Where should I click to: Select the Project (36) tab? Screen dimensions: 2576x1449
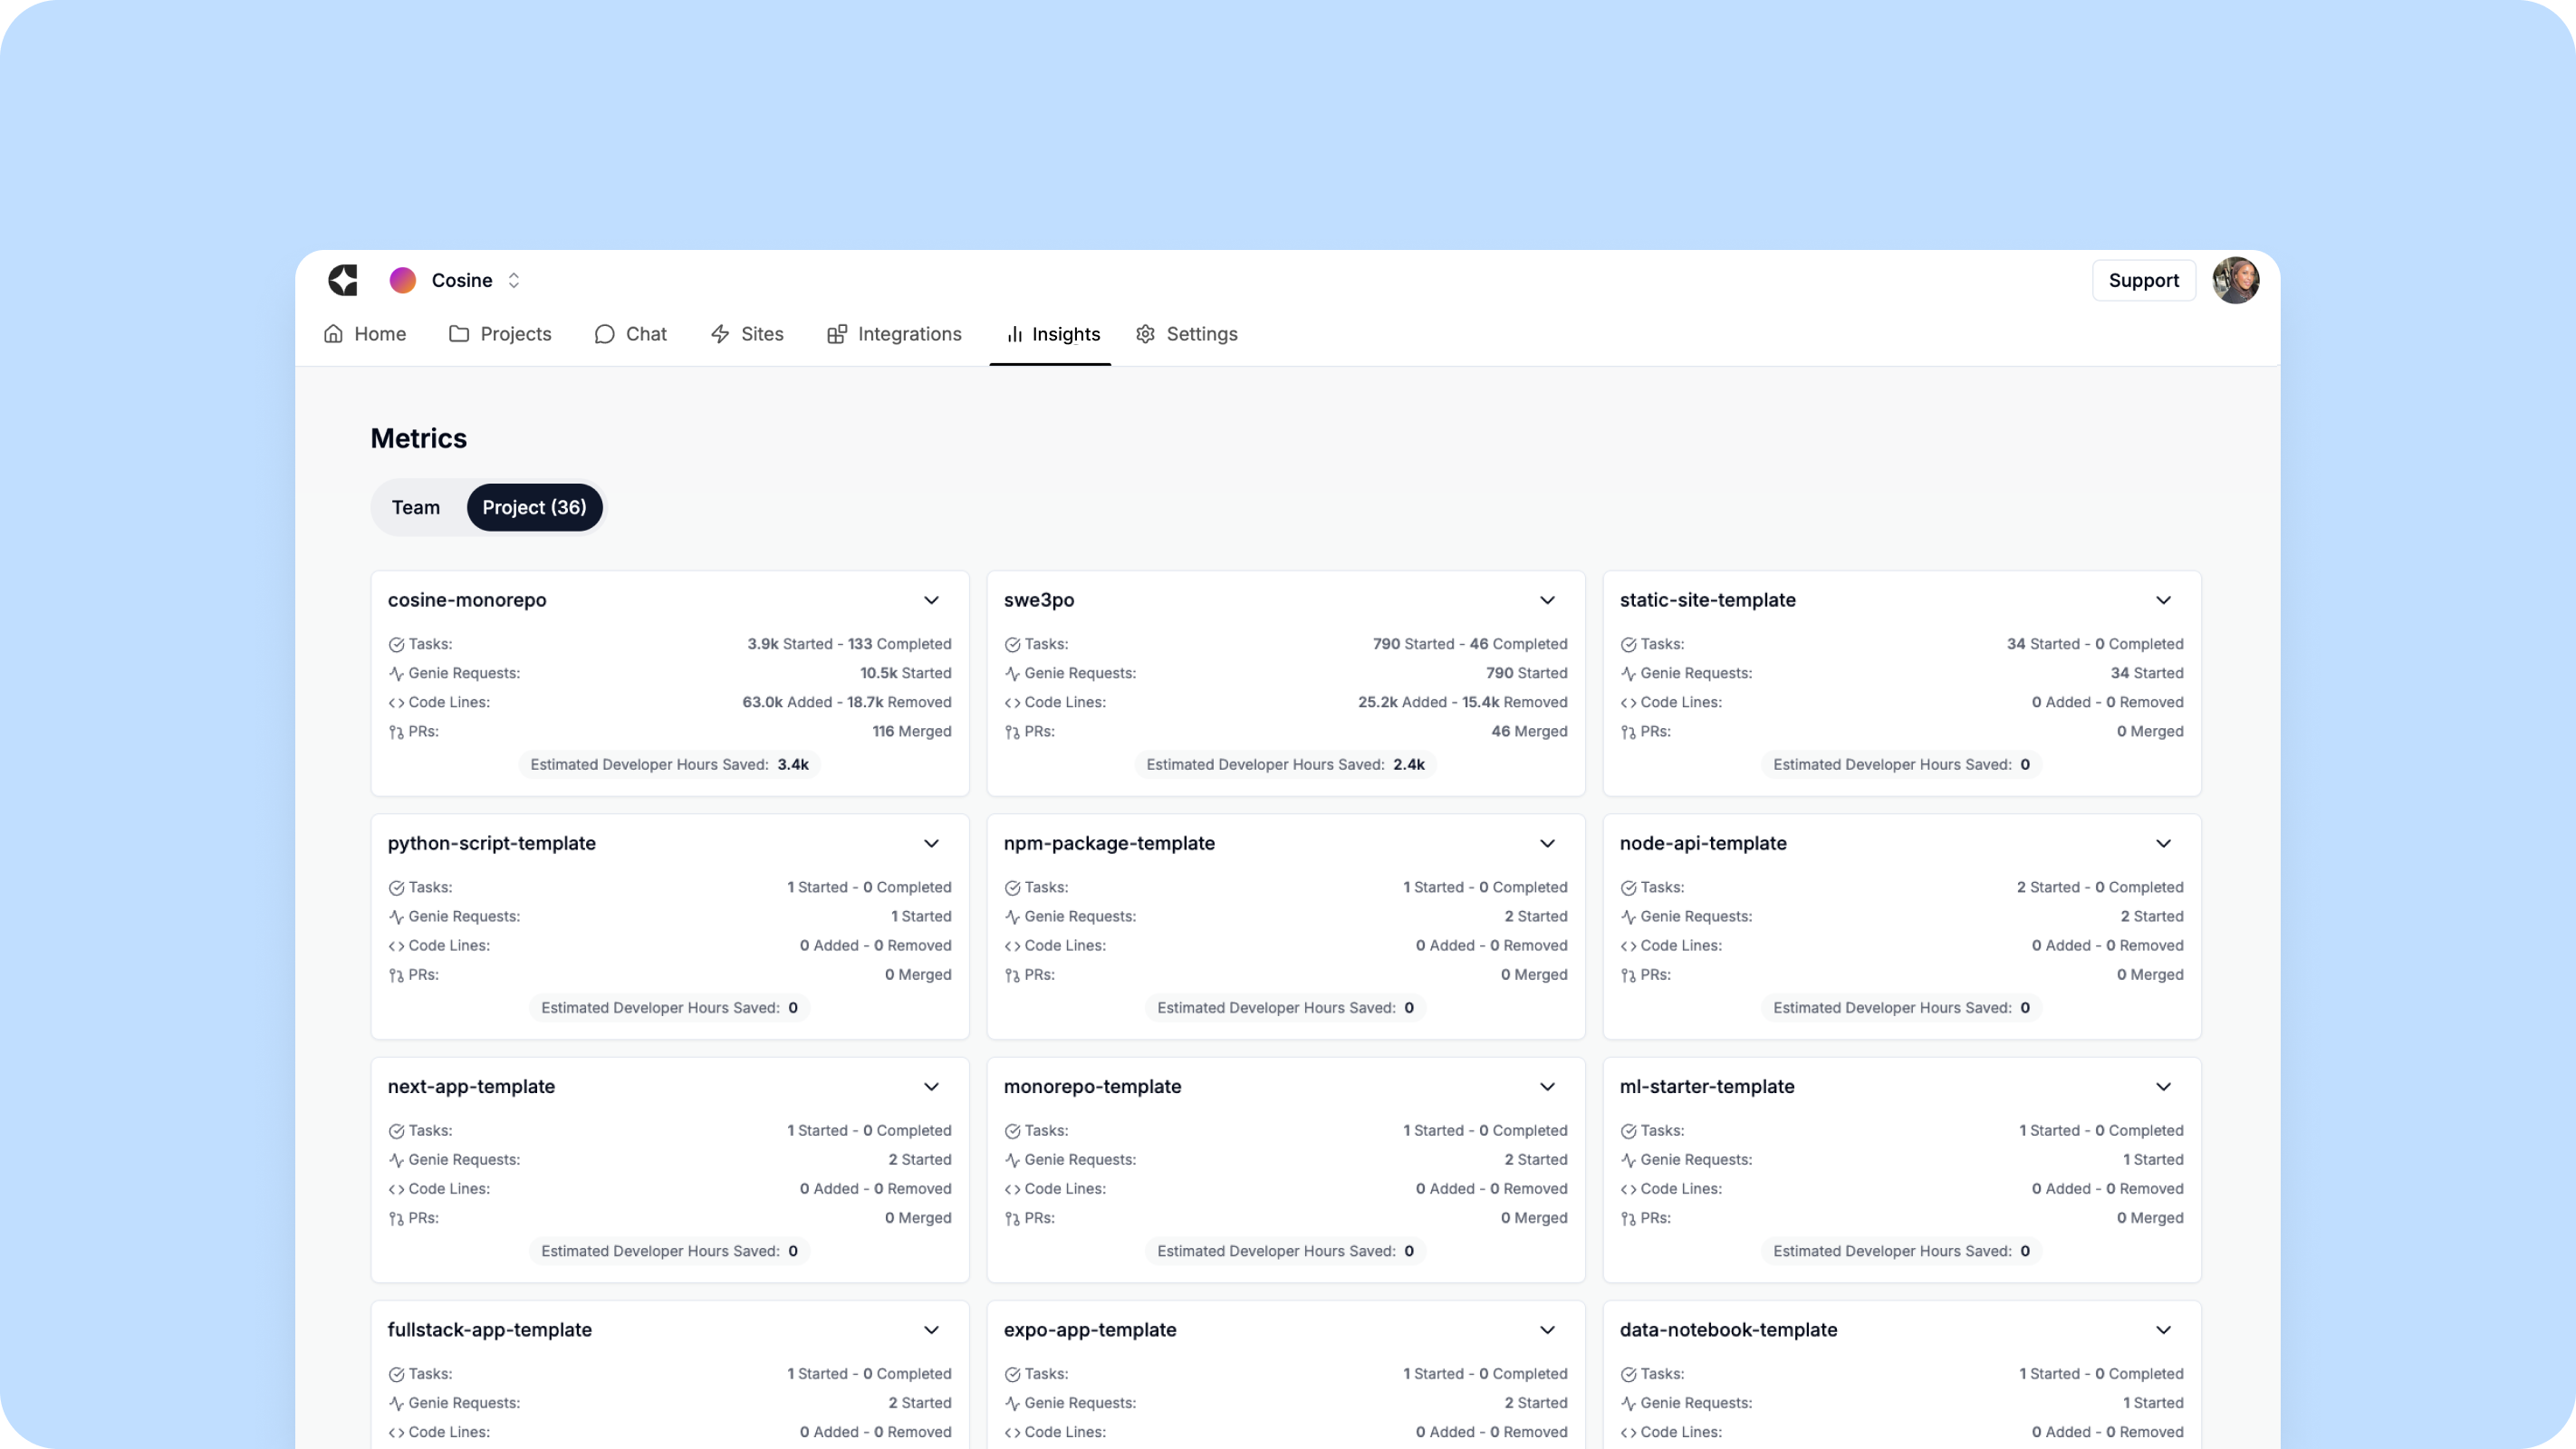534,507
